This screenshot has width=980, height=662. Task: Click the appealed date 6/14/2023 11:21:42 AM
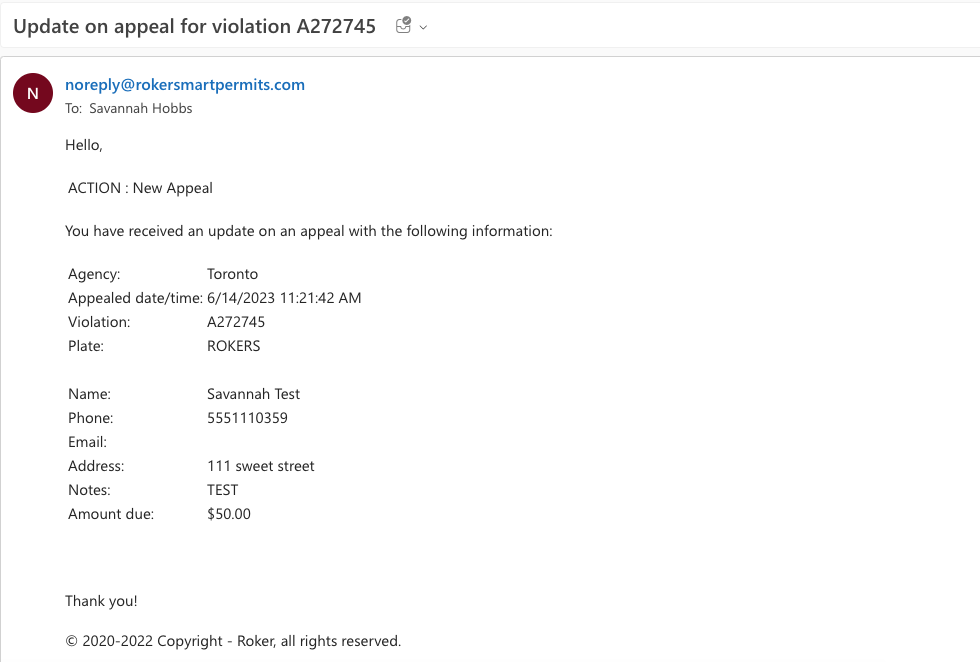click(x=284, y=298)
